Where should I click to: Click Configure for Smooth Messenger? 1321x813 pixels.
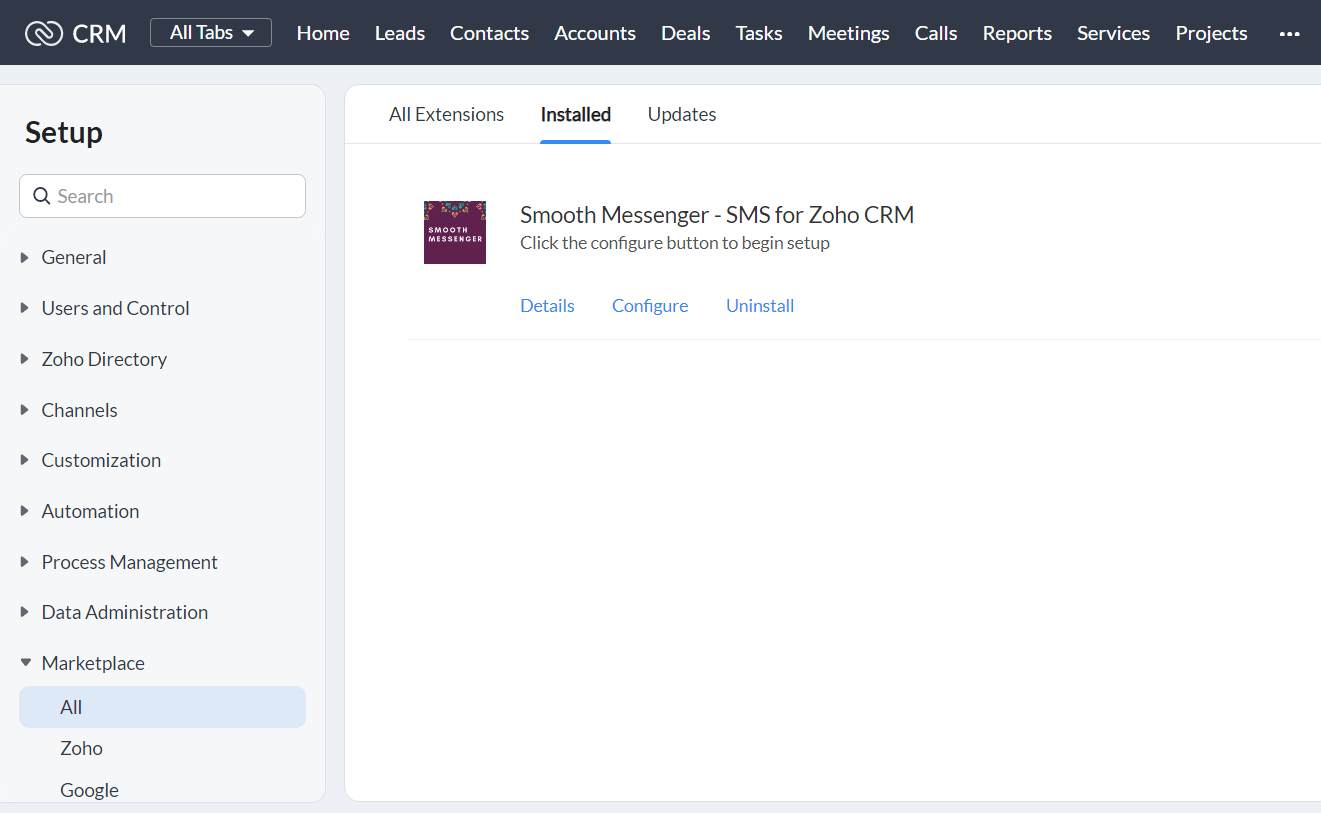point(650,306)
